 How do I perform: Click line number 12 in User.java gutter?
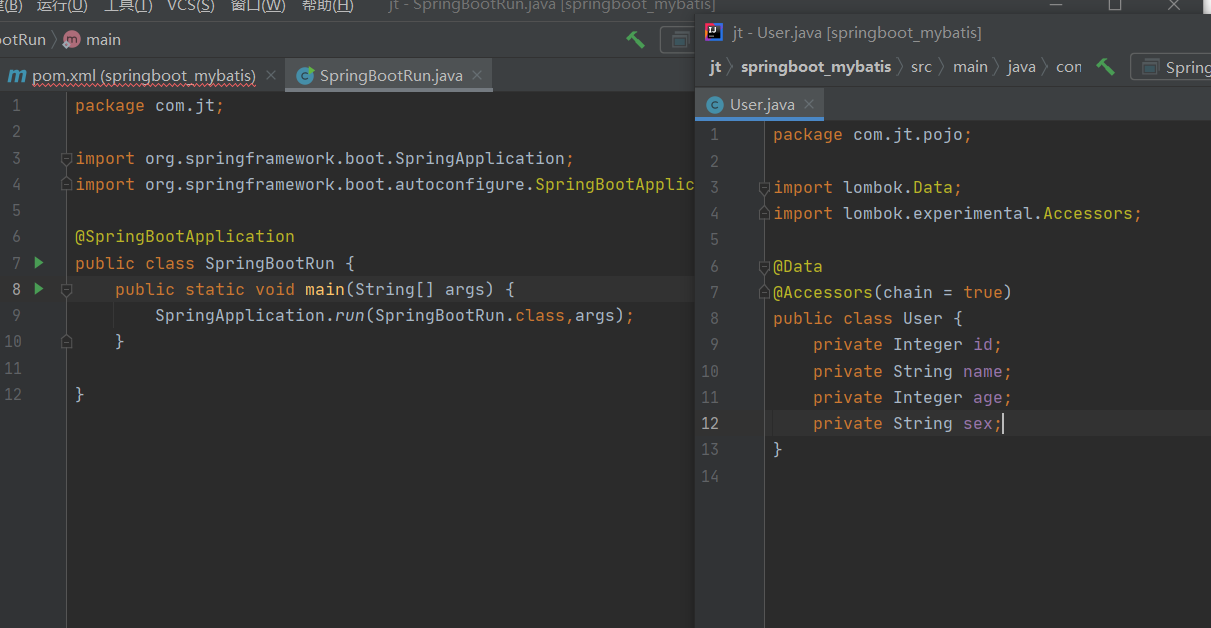709,423
